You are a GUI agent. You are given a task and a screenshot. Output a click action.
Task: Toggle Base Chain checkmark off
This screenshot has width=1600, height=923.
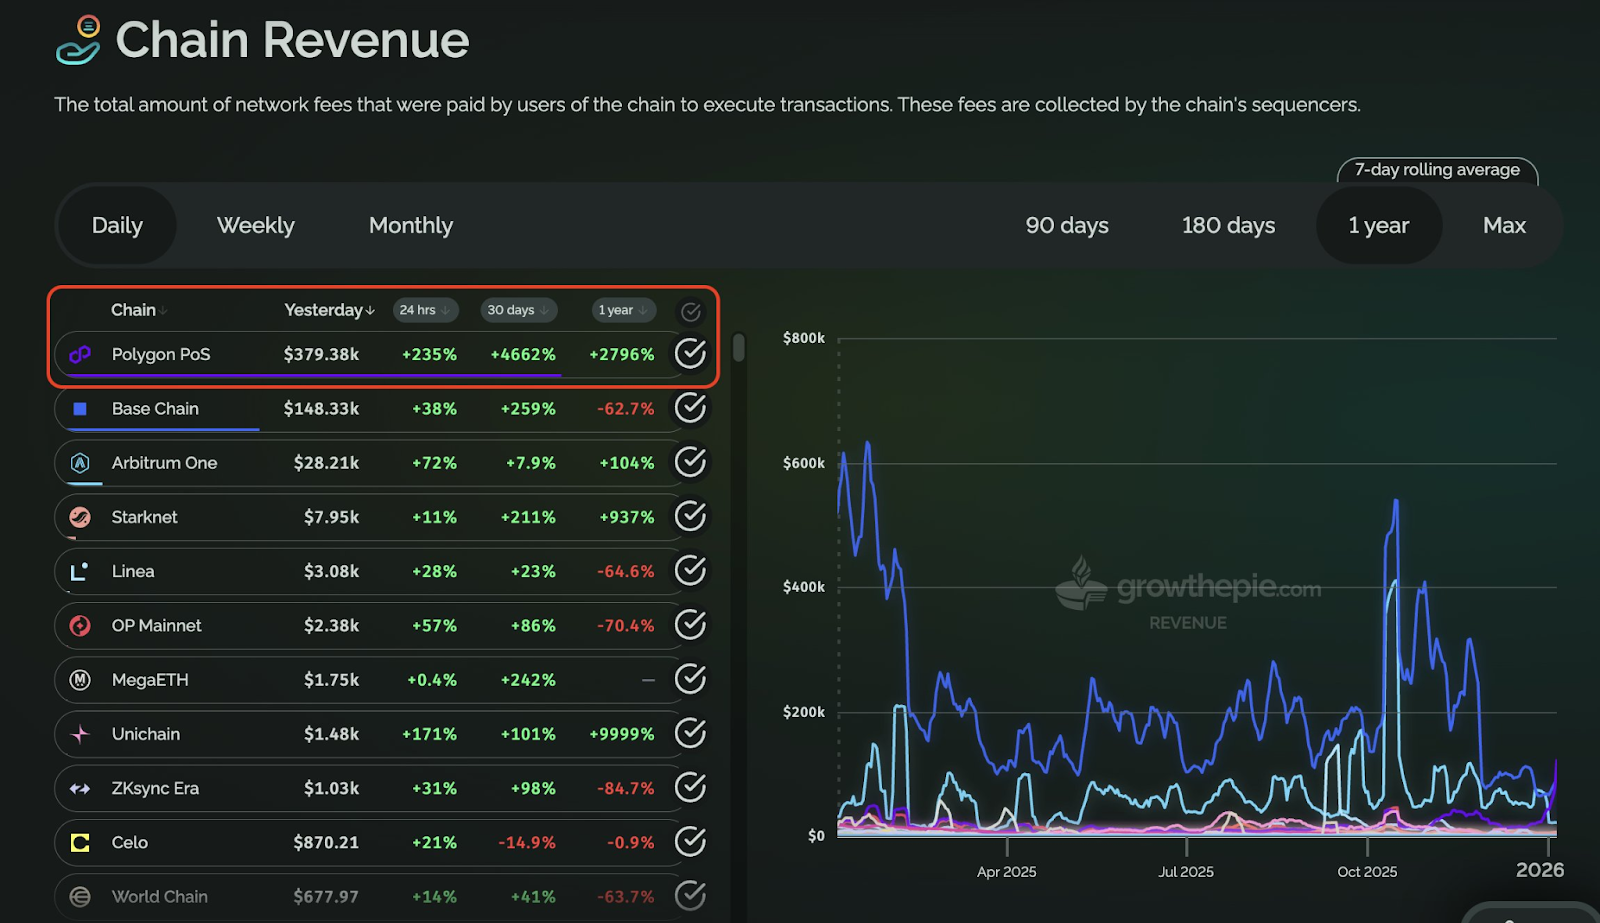pos(690,408)
